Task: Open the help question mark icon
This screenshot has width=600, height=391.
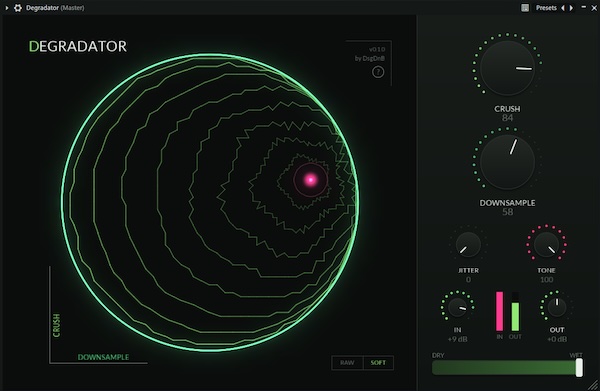Action: [378, 72]
